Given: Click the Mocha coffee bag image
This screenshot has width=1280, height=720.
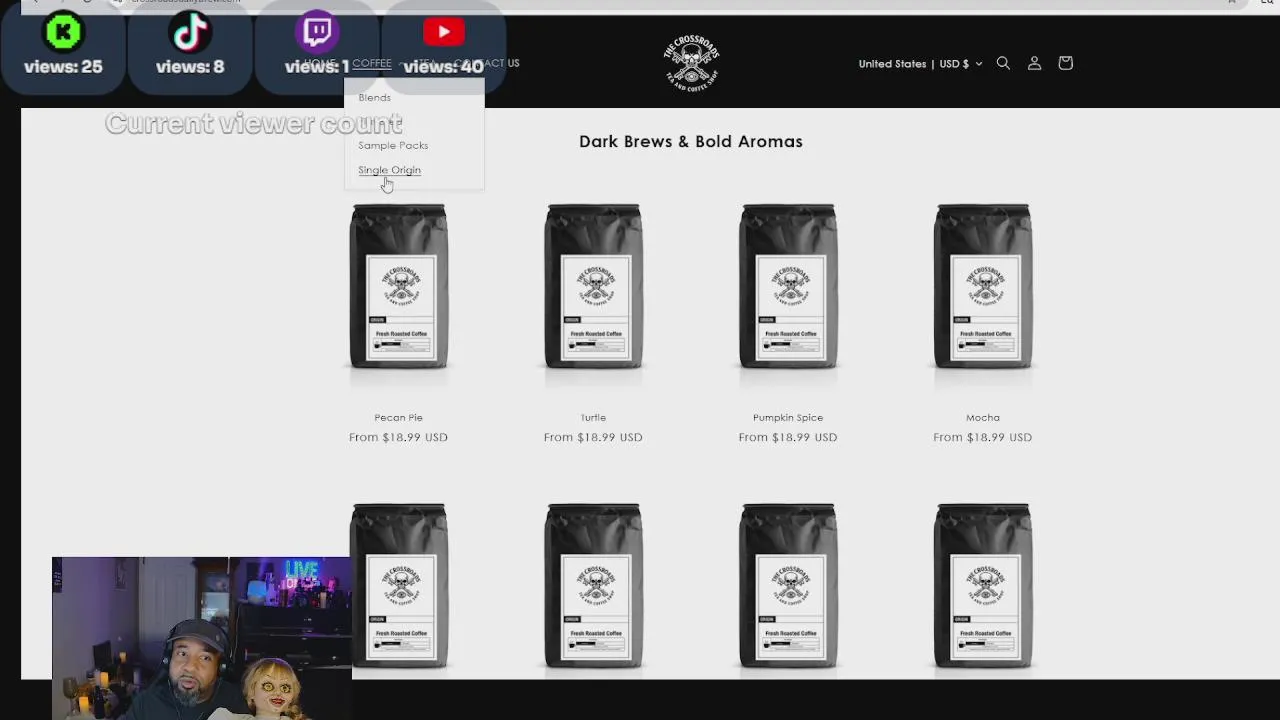Looking at the screenshot, I should coord(983,287).
